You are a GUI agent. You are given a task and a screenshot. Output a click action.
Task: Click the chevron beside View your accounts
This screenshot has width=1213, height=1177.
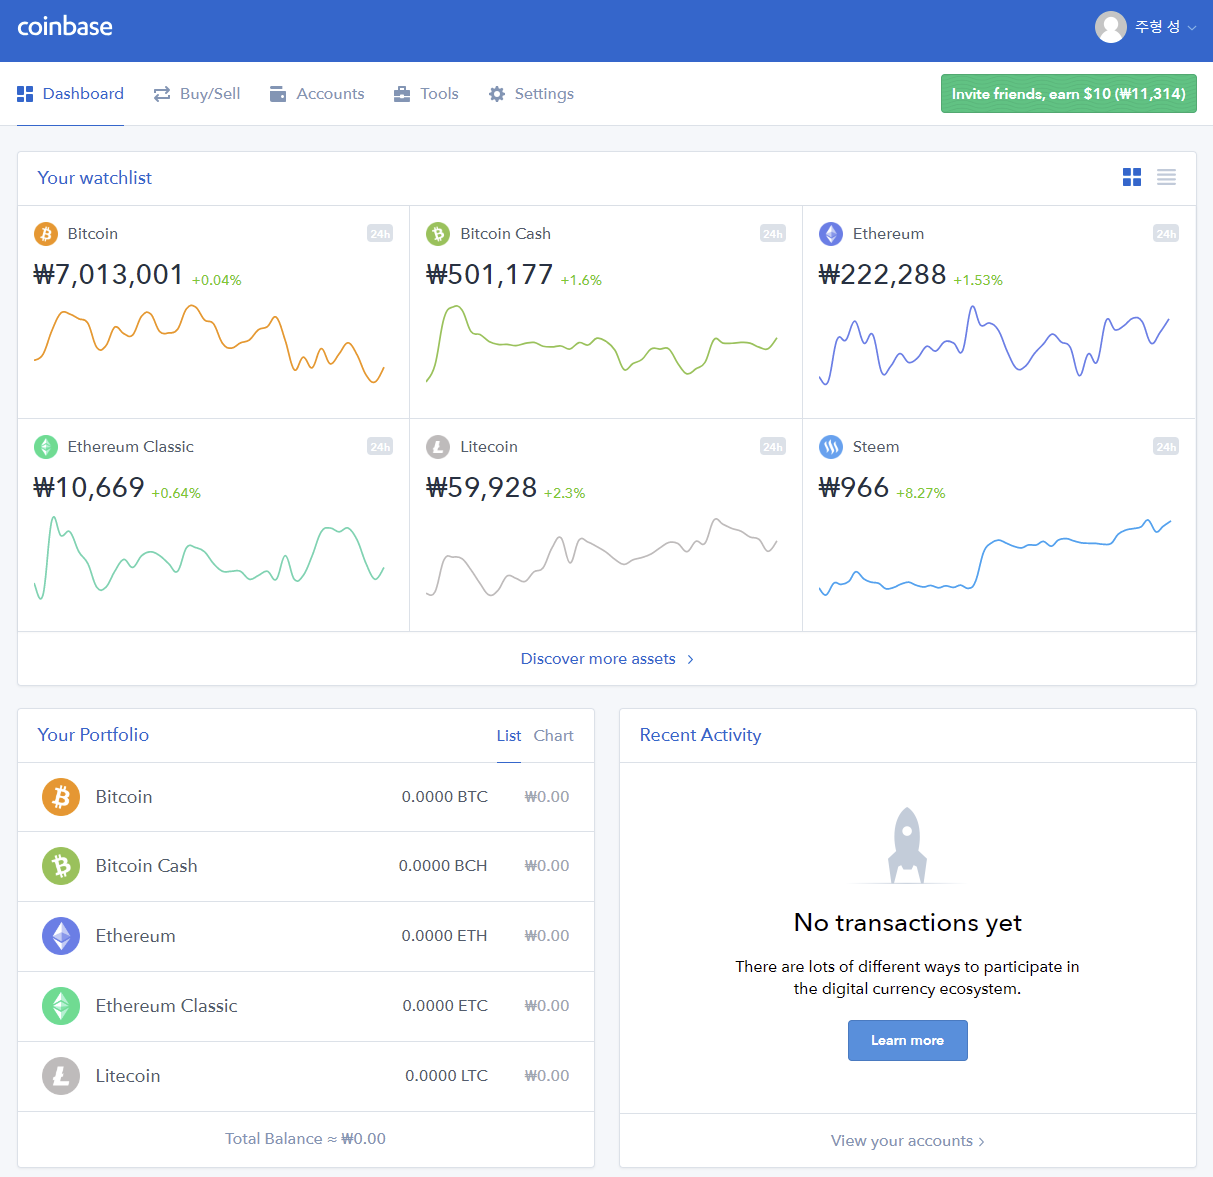(982, 1142)
